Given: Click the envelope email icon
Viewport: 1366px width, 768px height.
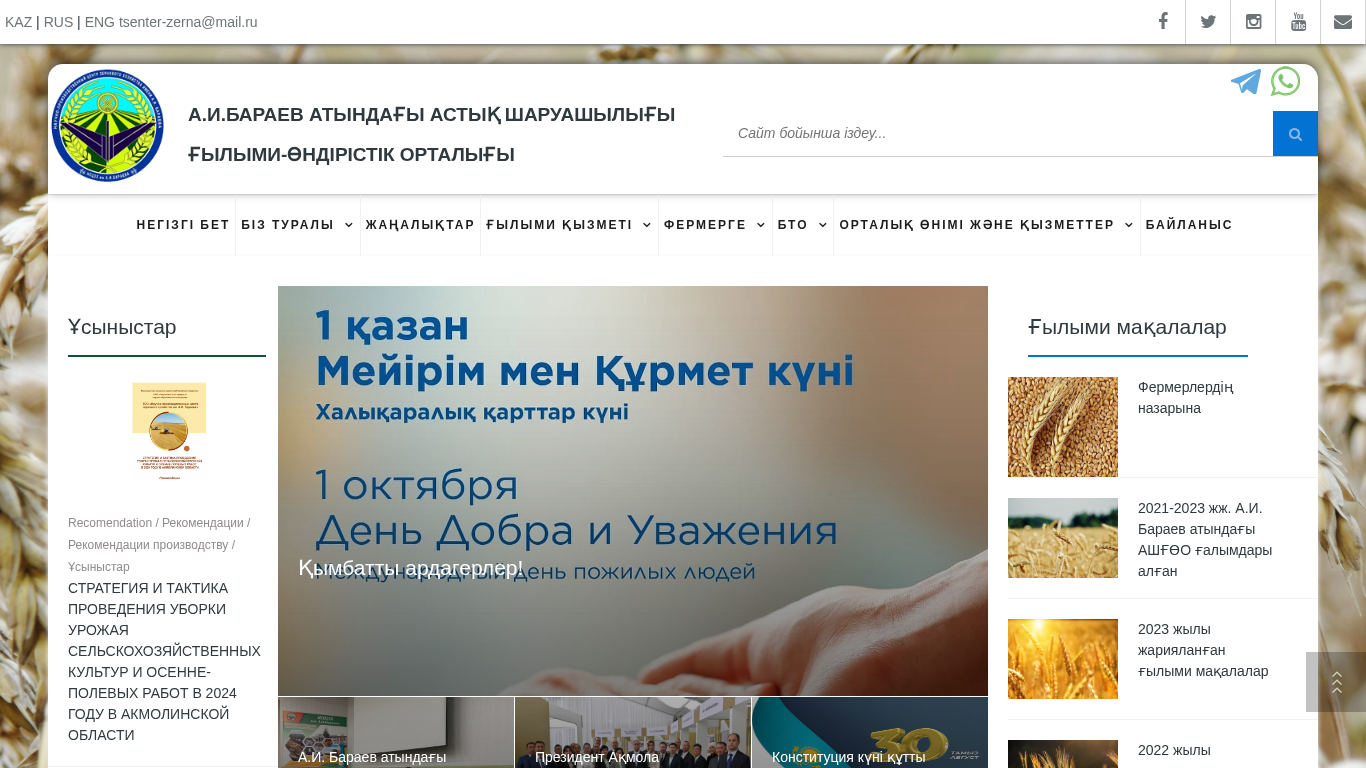Looking at the screenshot, I should pos(1343,22).
